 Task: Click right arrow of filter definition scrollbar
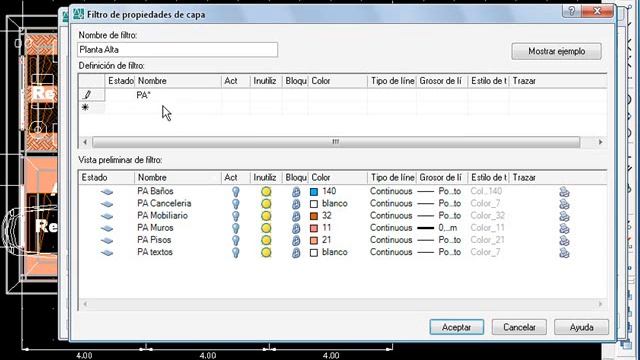coord(600,142)
